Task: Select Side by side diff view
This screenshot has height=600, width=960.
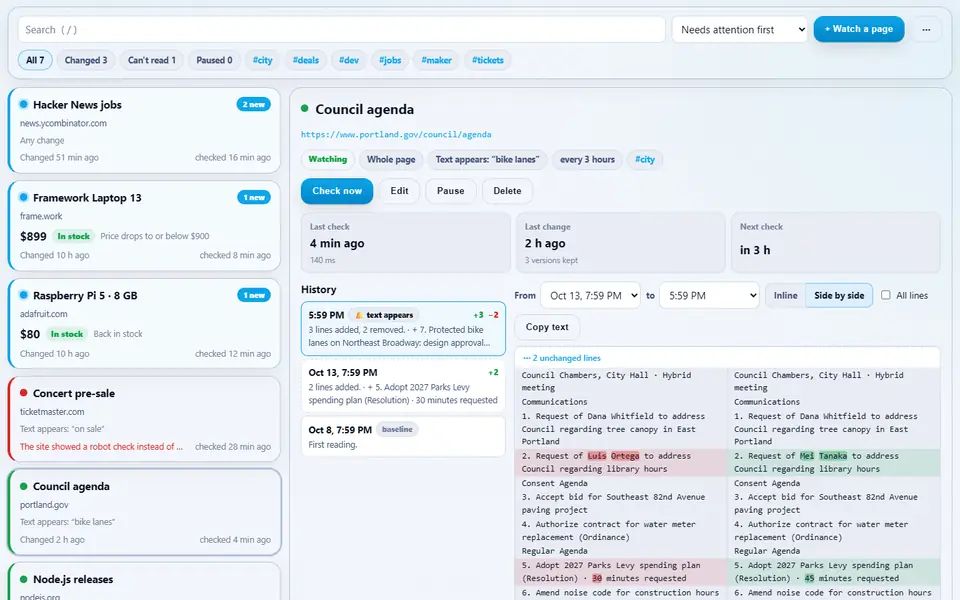Action: coord(839,296)
